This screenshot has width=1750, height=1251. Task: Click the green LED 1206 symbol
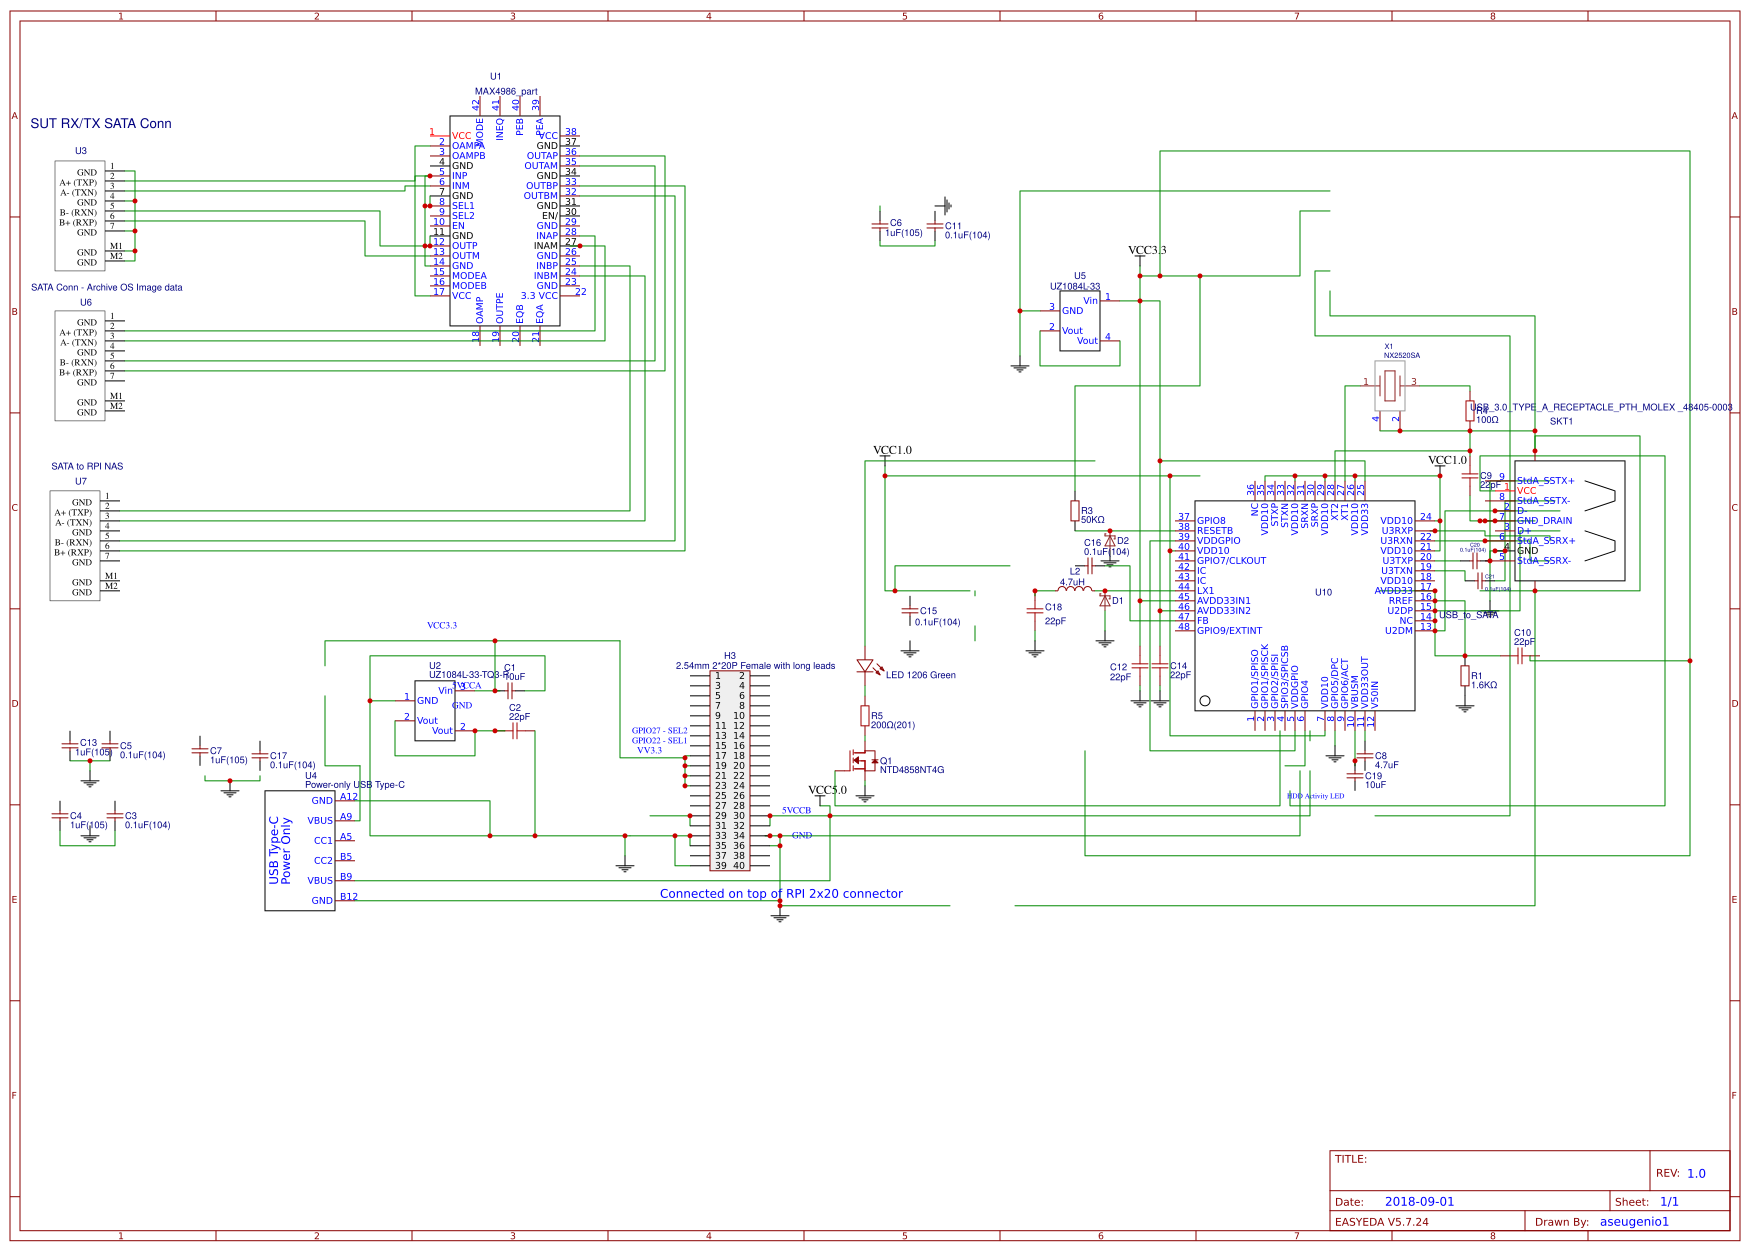pos(865,666)
